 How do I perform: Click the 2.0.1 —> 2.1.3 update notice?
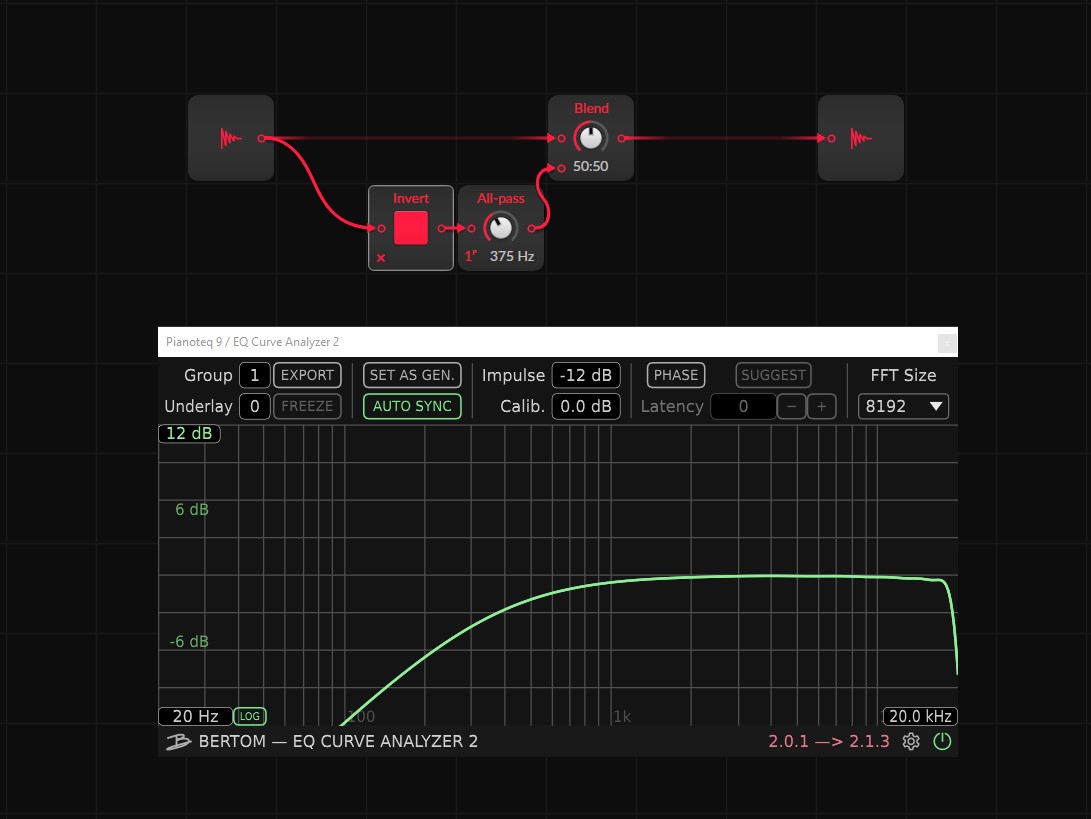point(829,742)
